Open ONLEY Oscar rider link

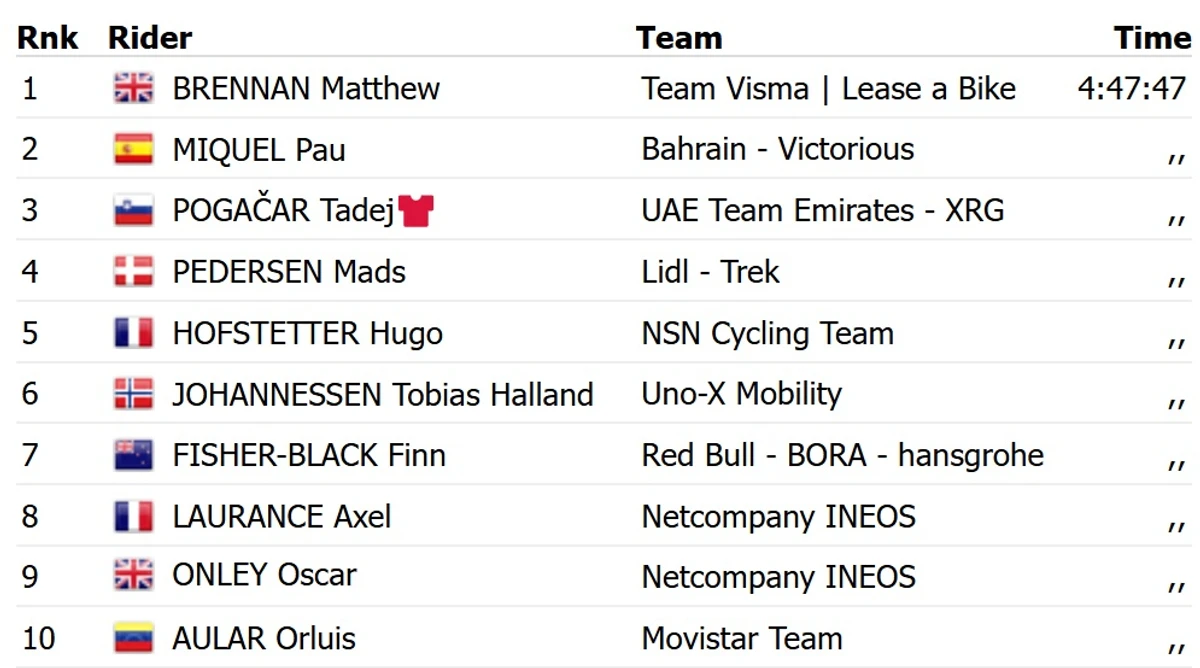point(264,575)
